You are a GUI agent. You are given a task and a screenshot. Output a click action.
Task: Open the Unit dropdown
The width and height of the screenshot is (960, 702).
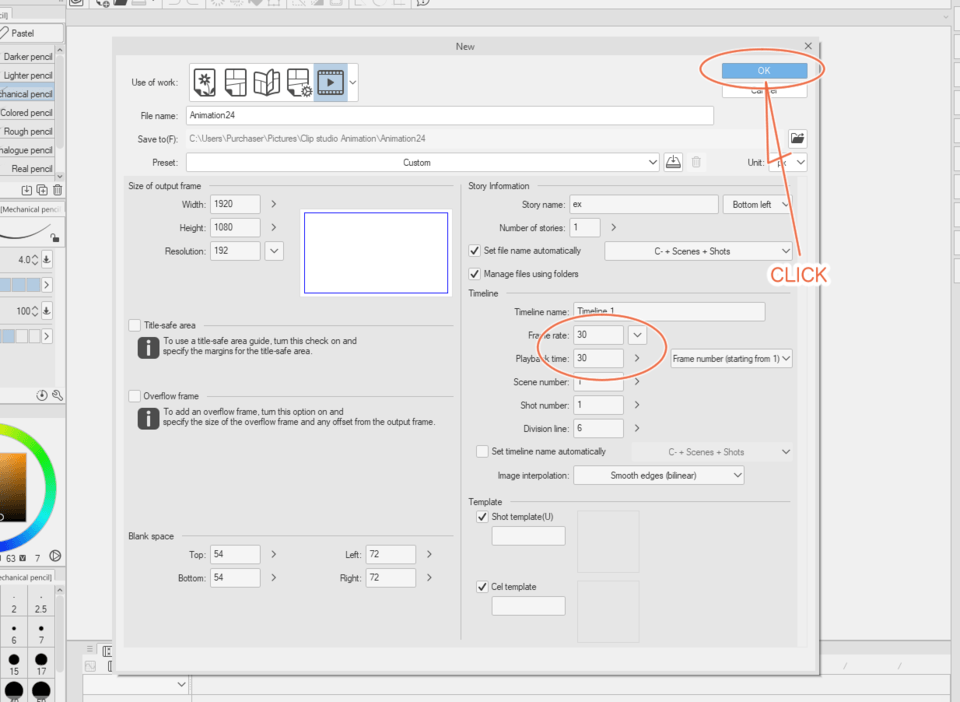[x=788, y=162]
